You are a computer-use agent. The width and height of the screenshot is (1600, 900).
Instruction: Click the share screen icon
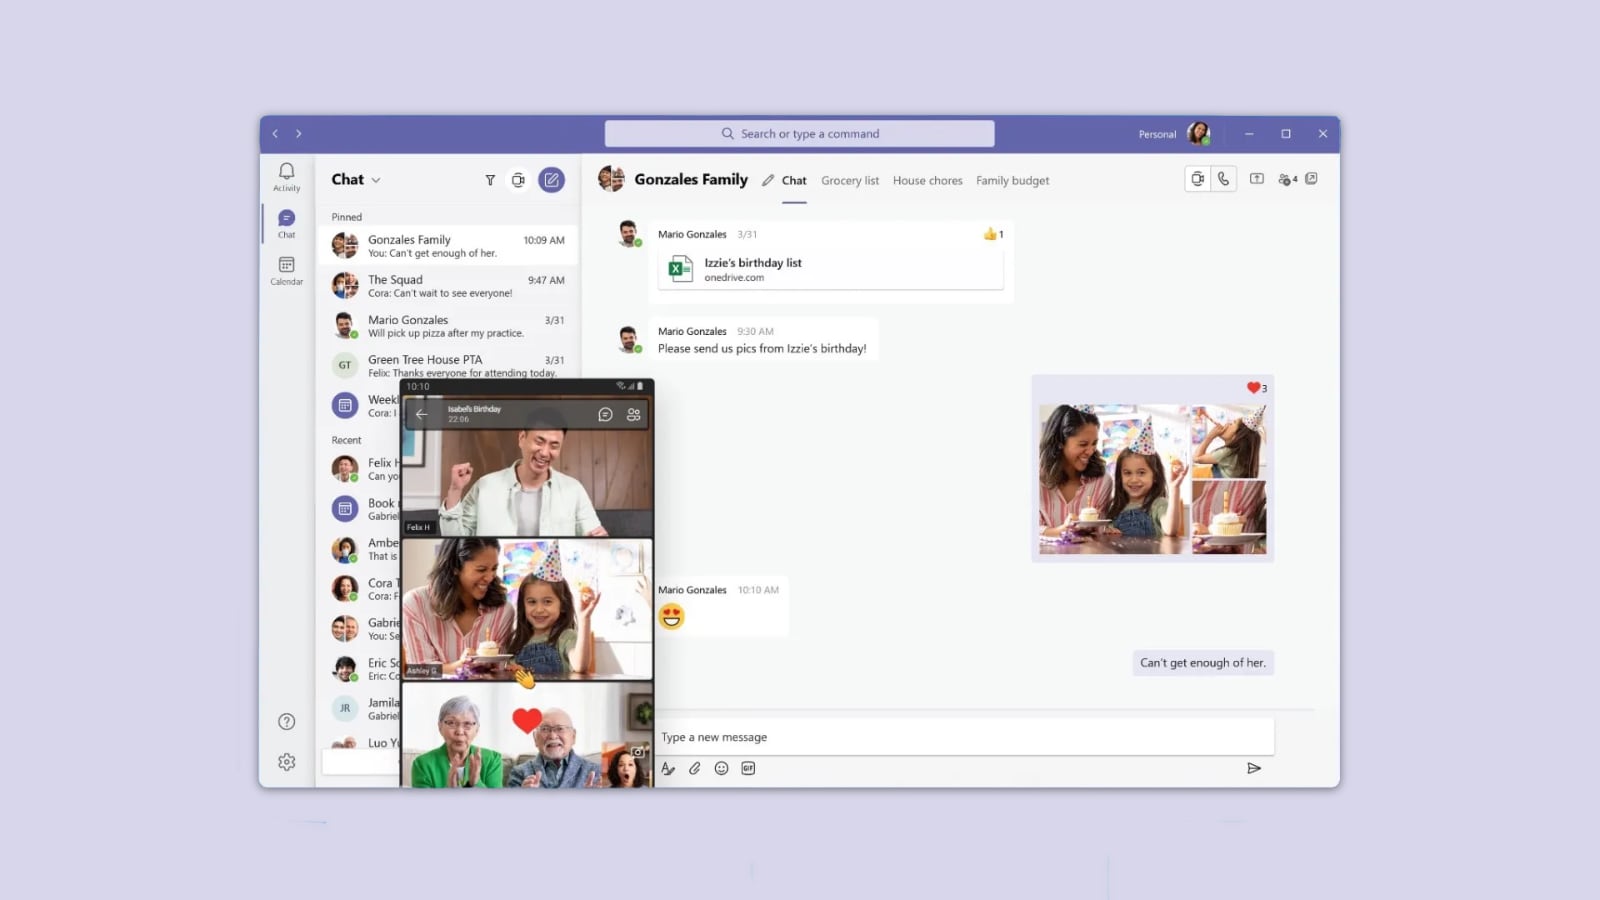(1257, 179)
